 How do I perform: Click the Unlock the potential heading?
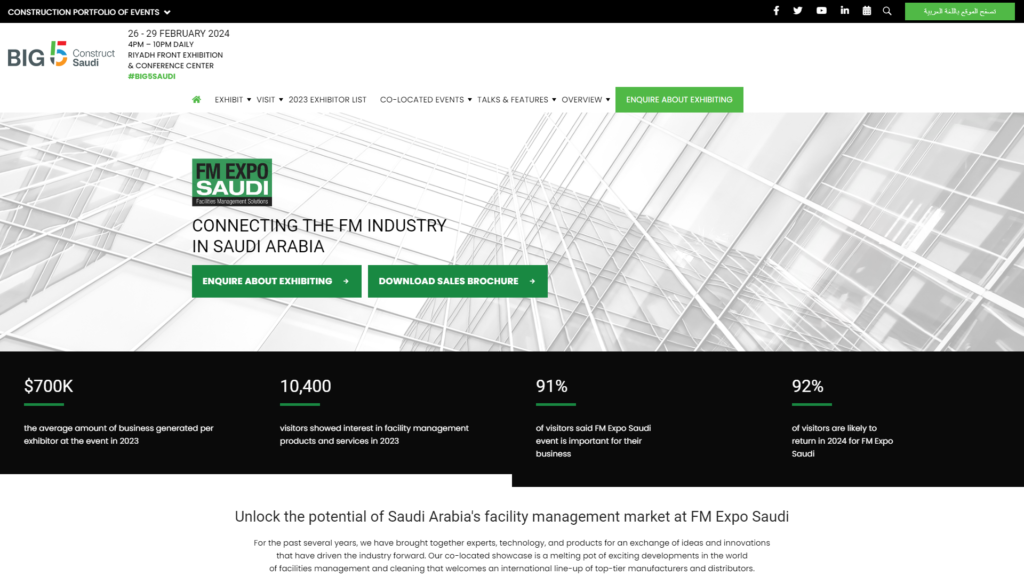pos(512,517)
